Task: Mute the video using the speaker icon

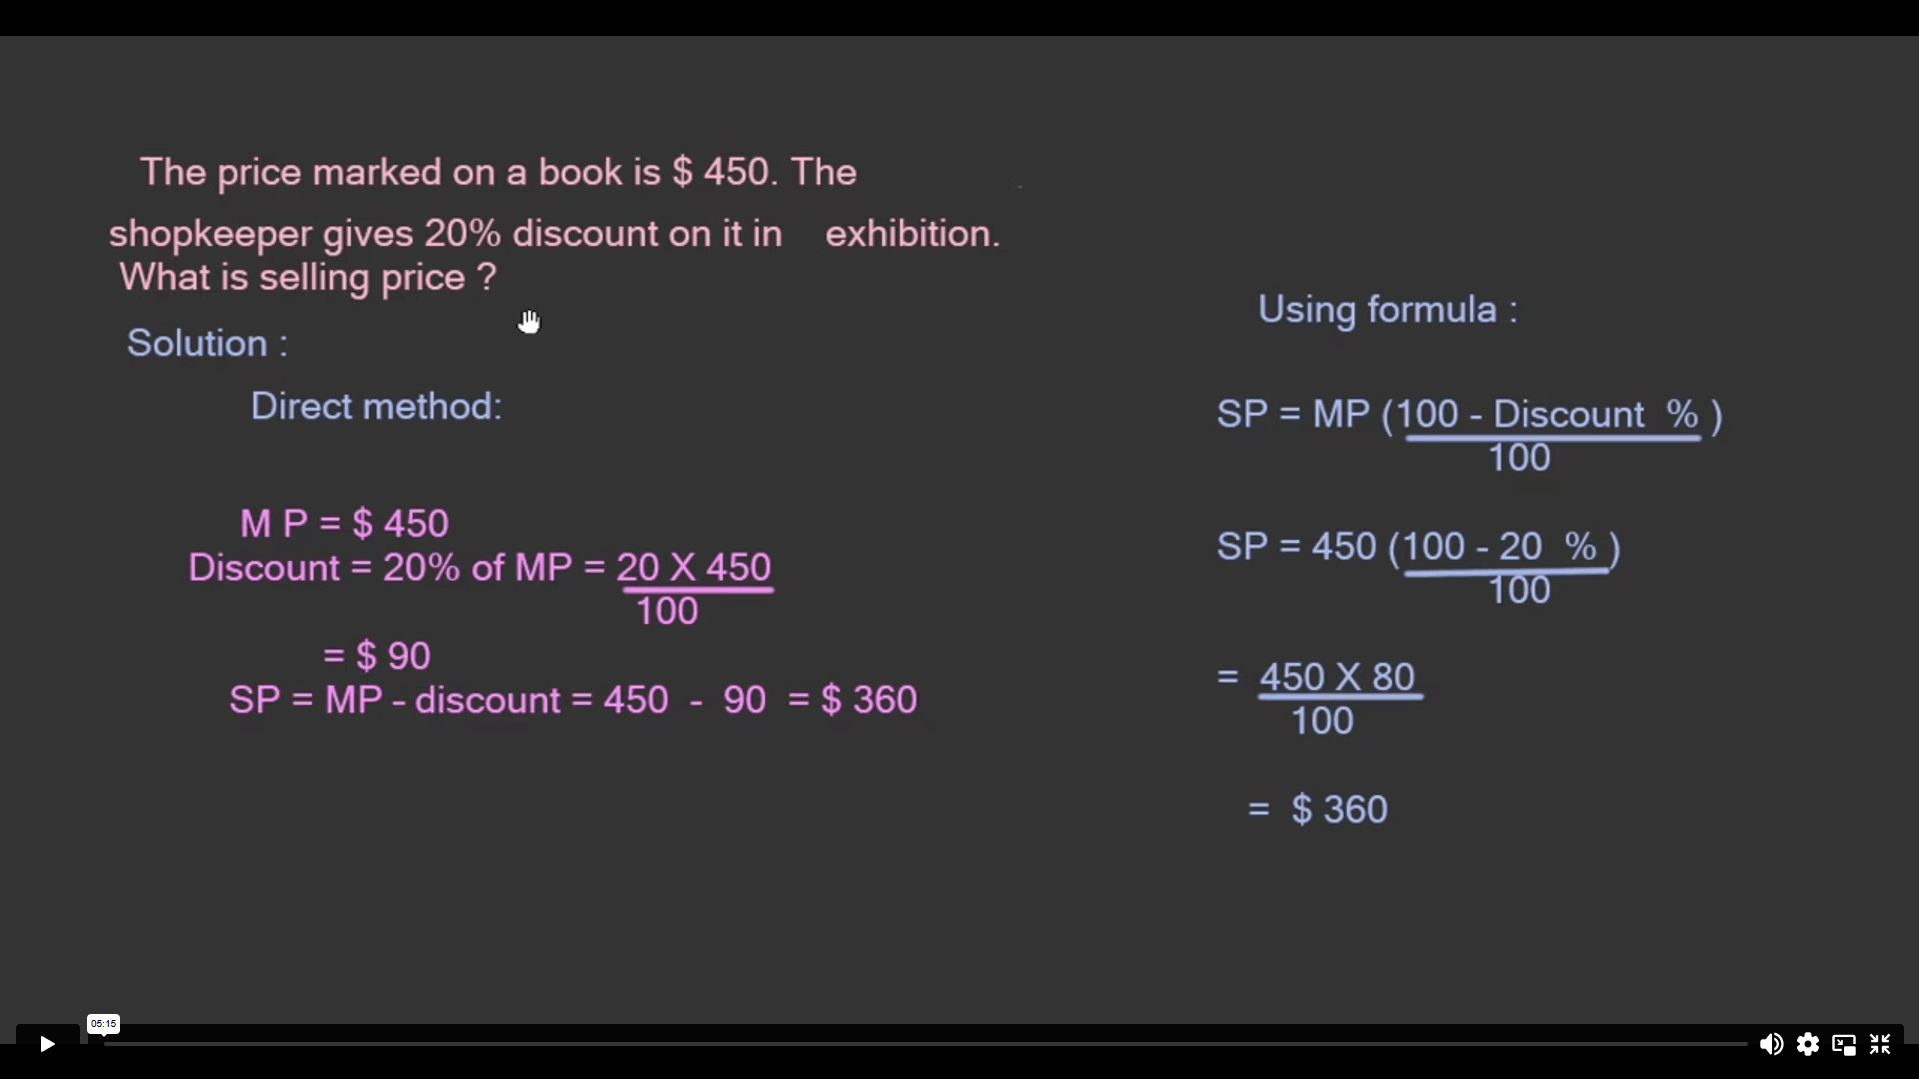Action: point(1770,1044)
